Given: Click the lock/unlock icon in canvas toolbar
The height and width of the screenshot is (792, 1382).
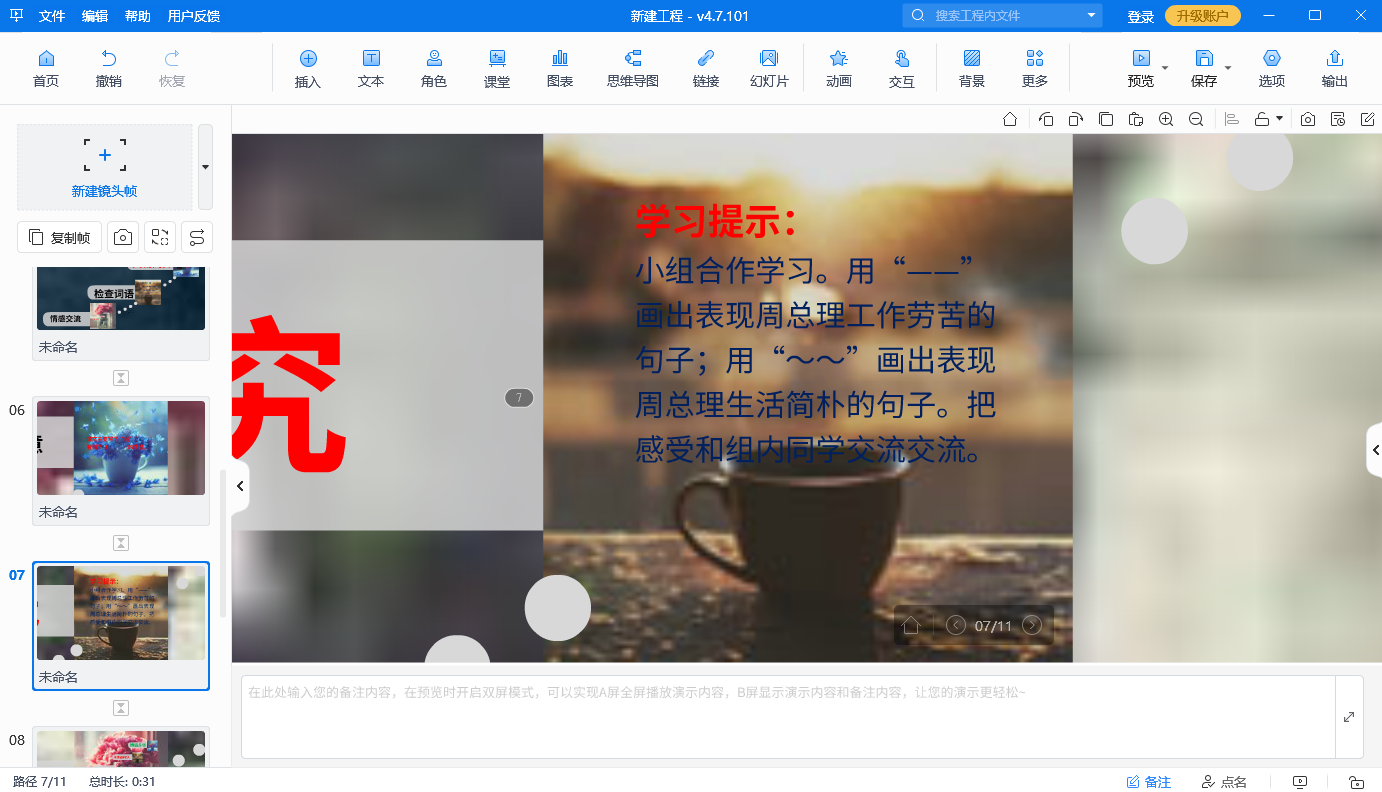Looking at the screenshot, I should [1262, 119].
